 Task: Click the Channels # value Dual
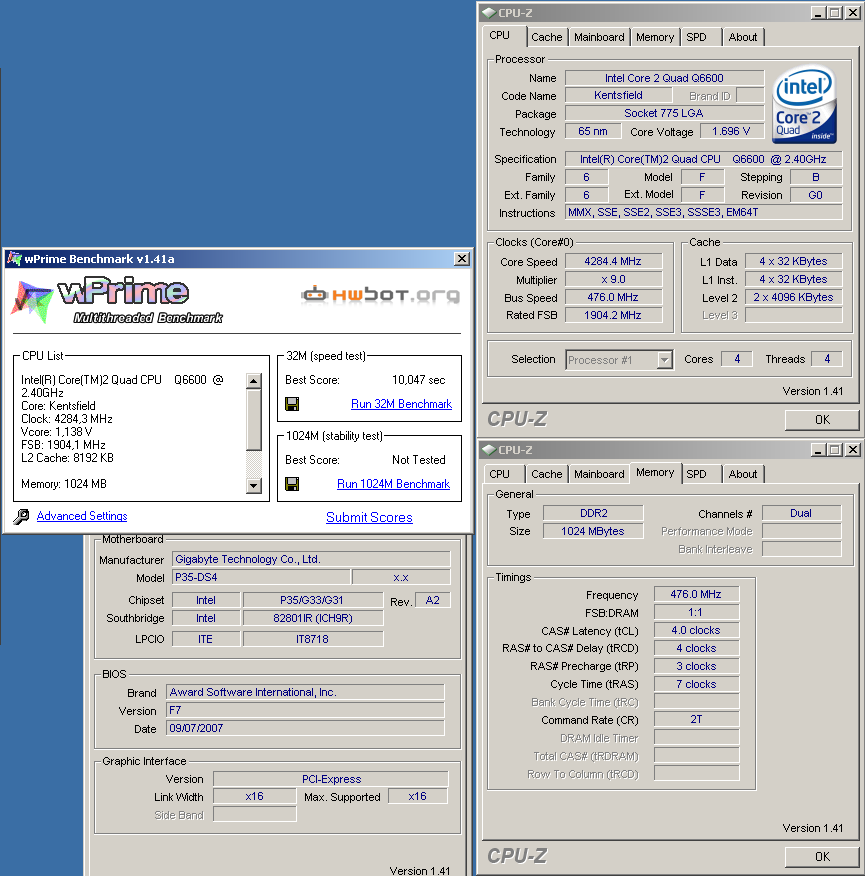tap(801, 513)
